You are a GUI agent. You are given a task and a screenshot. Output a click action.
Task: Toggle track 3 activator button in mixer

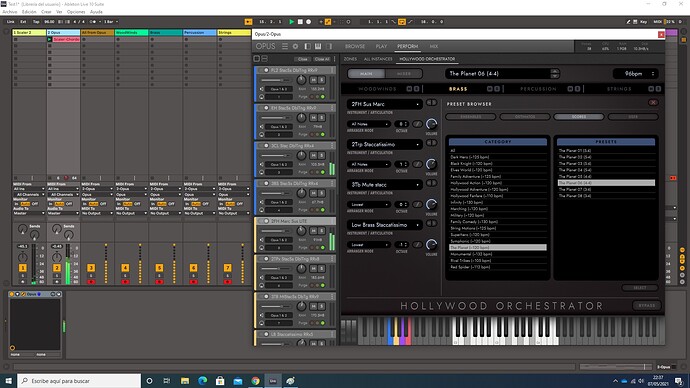click(91, 268)
